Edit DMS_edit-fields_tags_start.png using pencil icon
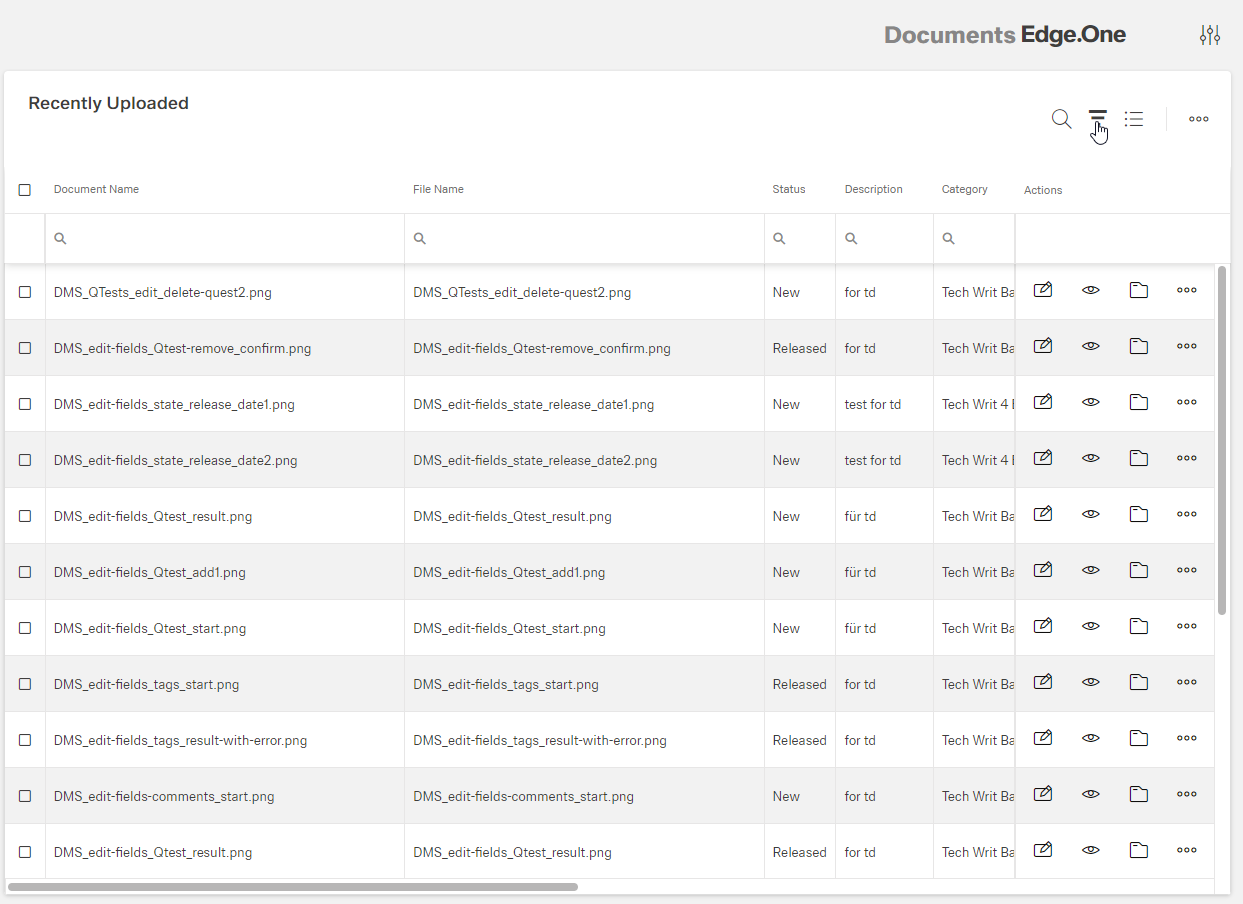Screen dimensions: 1243x904 coord(1042,682)
